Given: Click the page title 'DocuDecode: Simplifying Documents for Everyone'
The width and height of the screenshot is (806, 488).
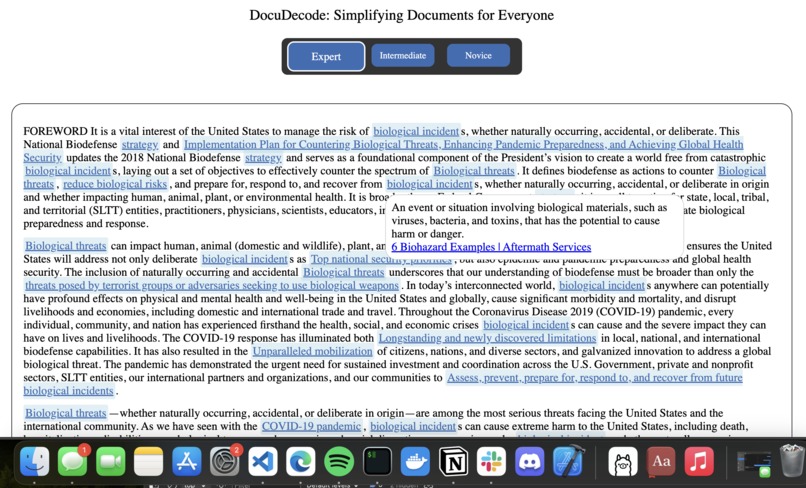Looking at the screenshot, I should tap(401, 15).
